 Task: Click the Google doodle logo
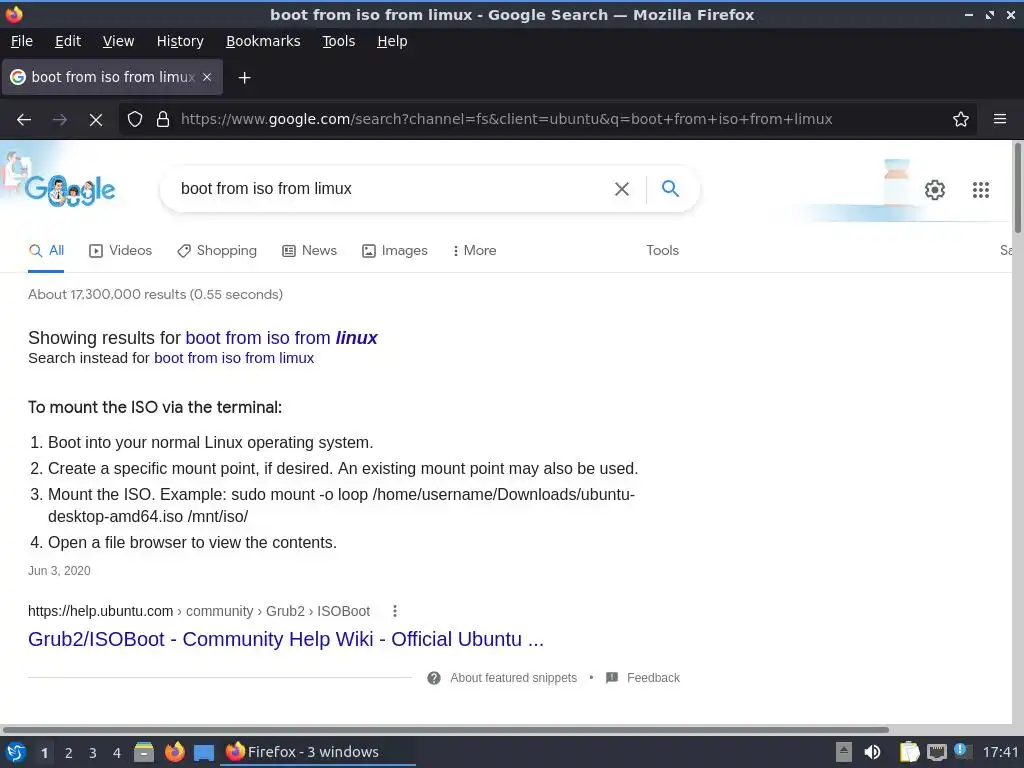(70, 189)
